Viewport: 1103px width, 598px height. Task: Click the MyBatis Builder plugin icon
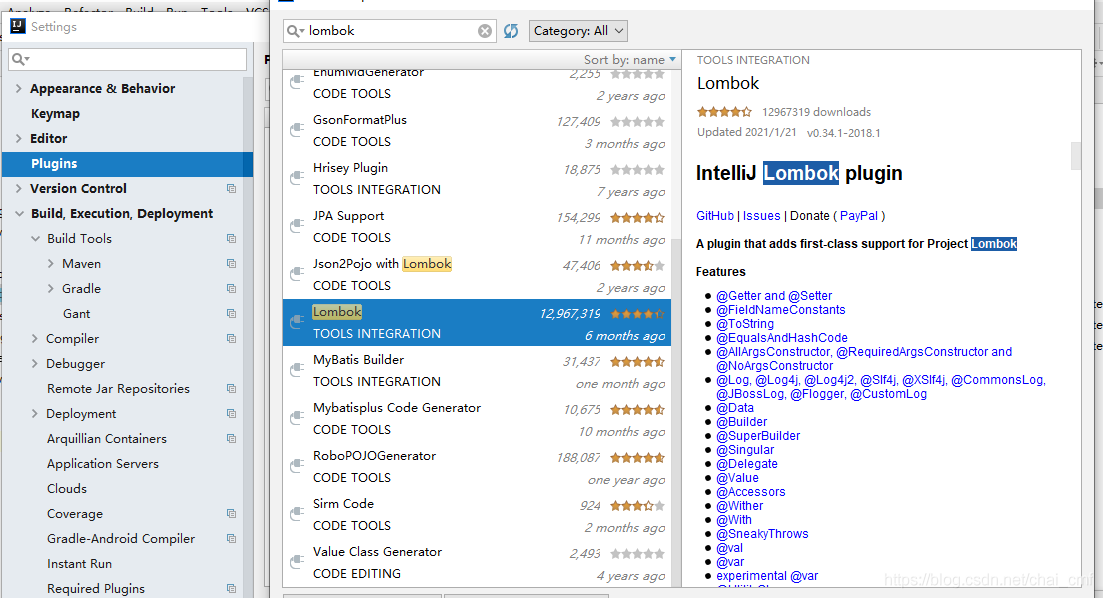click(297, 369)
